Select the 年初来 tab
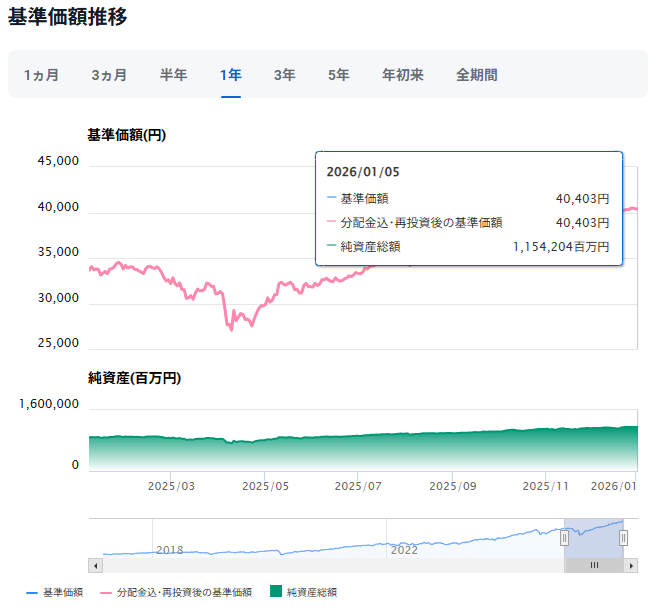 [403, 75]
